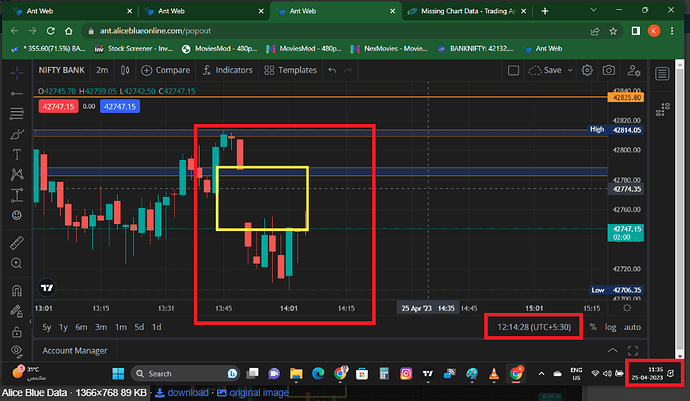The height and width of the screenshot is (401, 690).
Task: Click the blue 42747.15 buy button
Action: pos(120,107)
